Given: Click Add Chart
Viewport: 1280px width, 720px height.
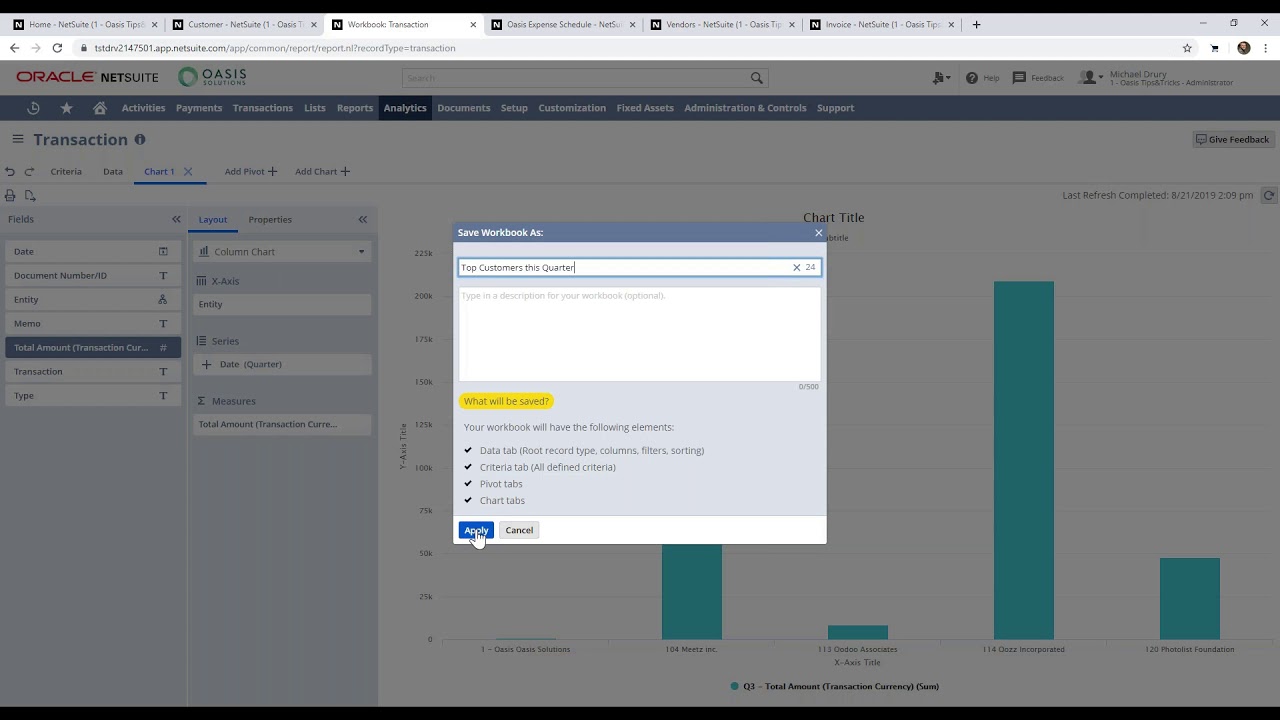Looking at the screenshot, I should click(322, 171).
